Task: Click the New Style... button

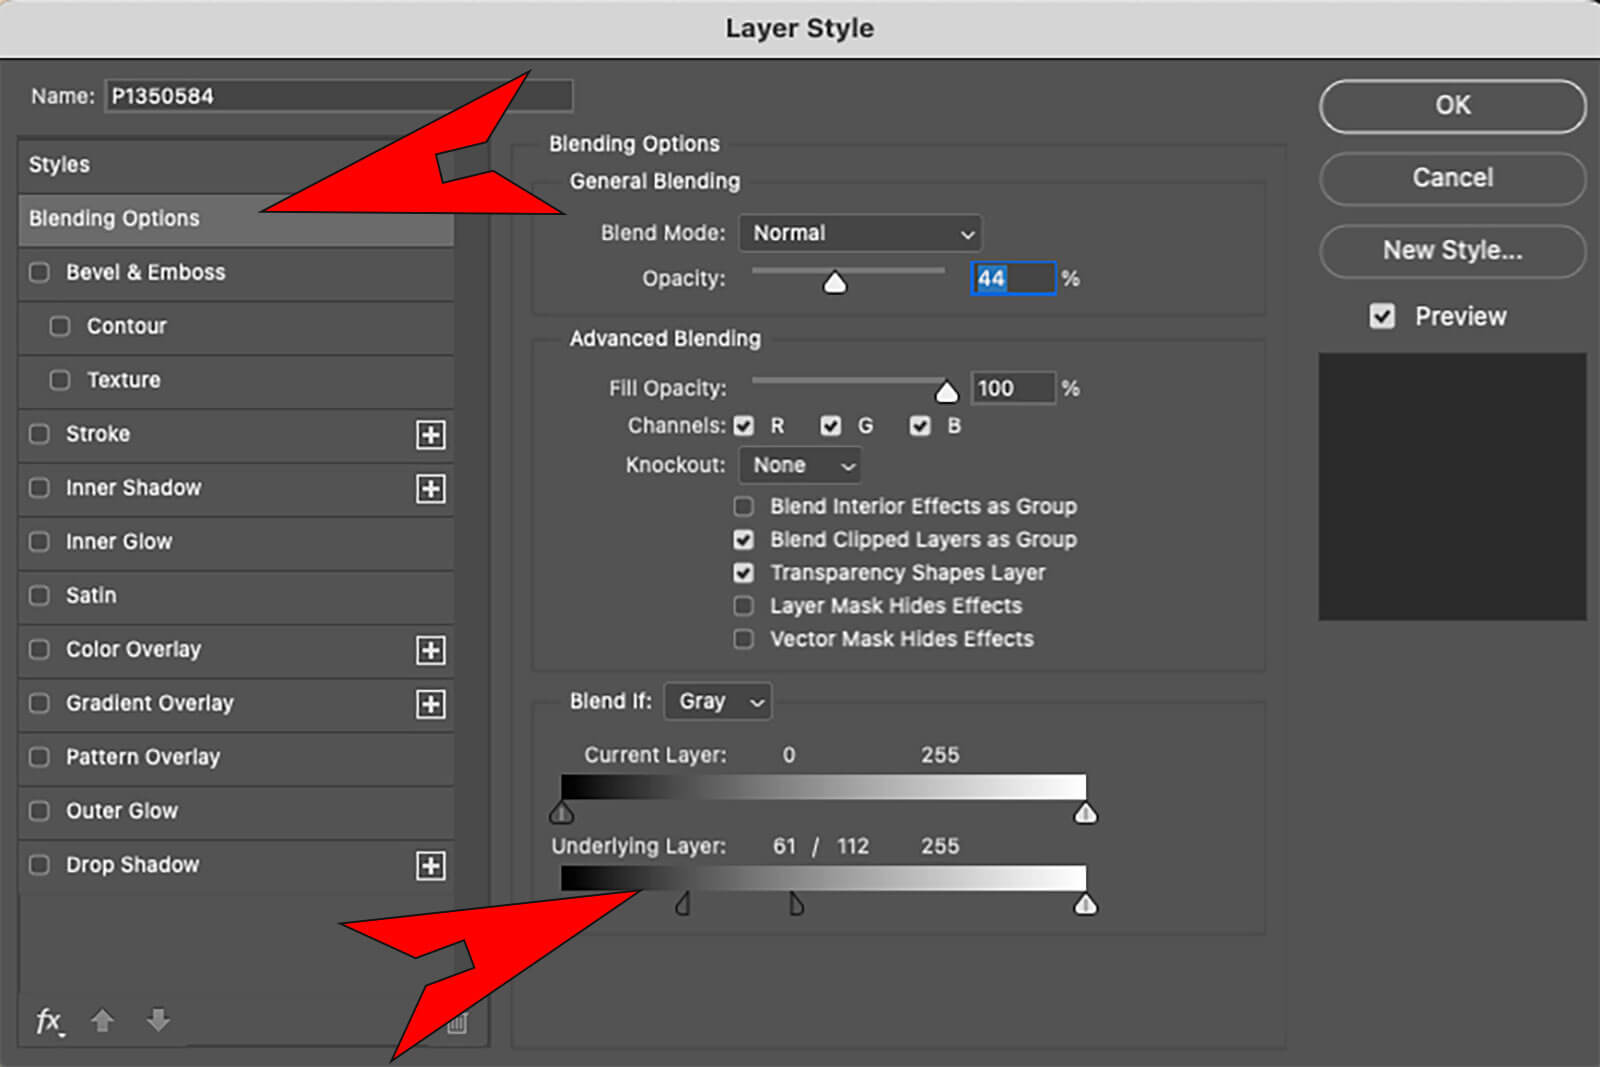Action: click(1453, 250)
